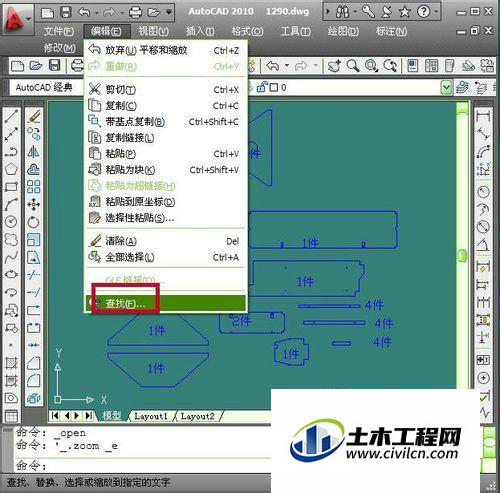Select the Diameter dimension tool
The image size is (500, 493).
click(x=483, y=227)
